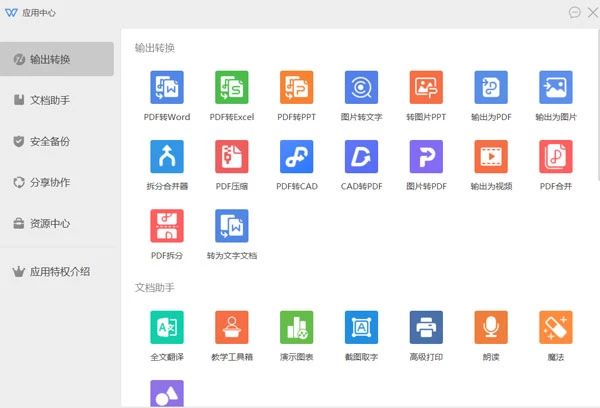The image size is (600, 408).
Task: Select the 分享协作 sidebar category
Action: pyautogui.click(x=57, y=182)
